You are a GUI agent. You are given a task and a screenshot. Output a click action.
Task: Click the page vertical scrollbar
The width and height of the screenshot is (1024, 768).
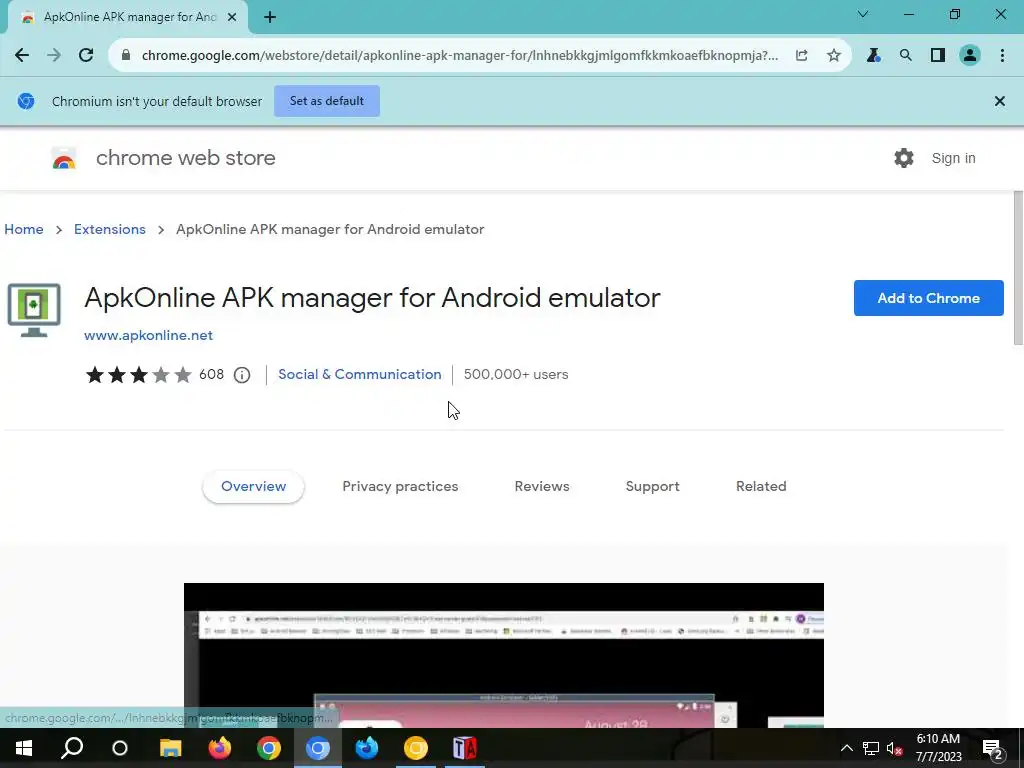1018,268
